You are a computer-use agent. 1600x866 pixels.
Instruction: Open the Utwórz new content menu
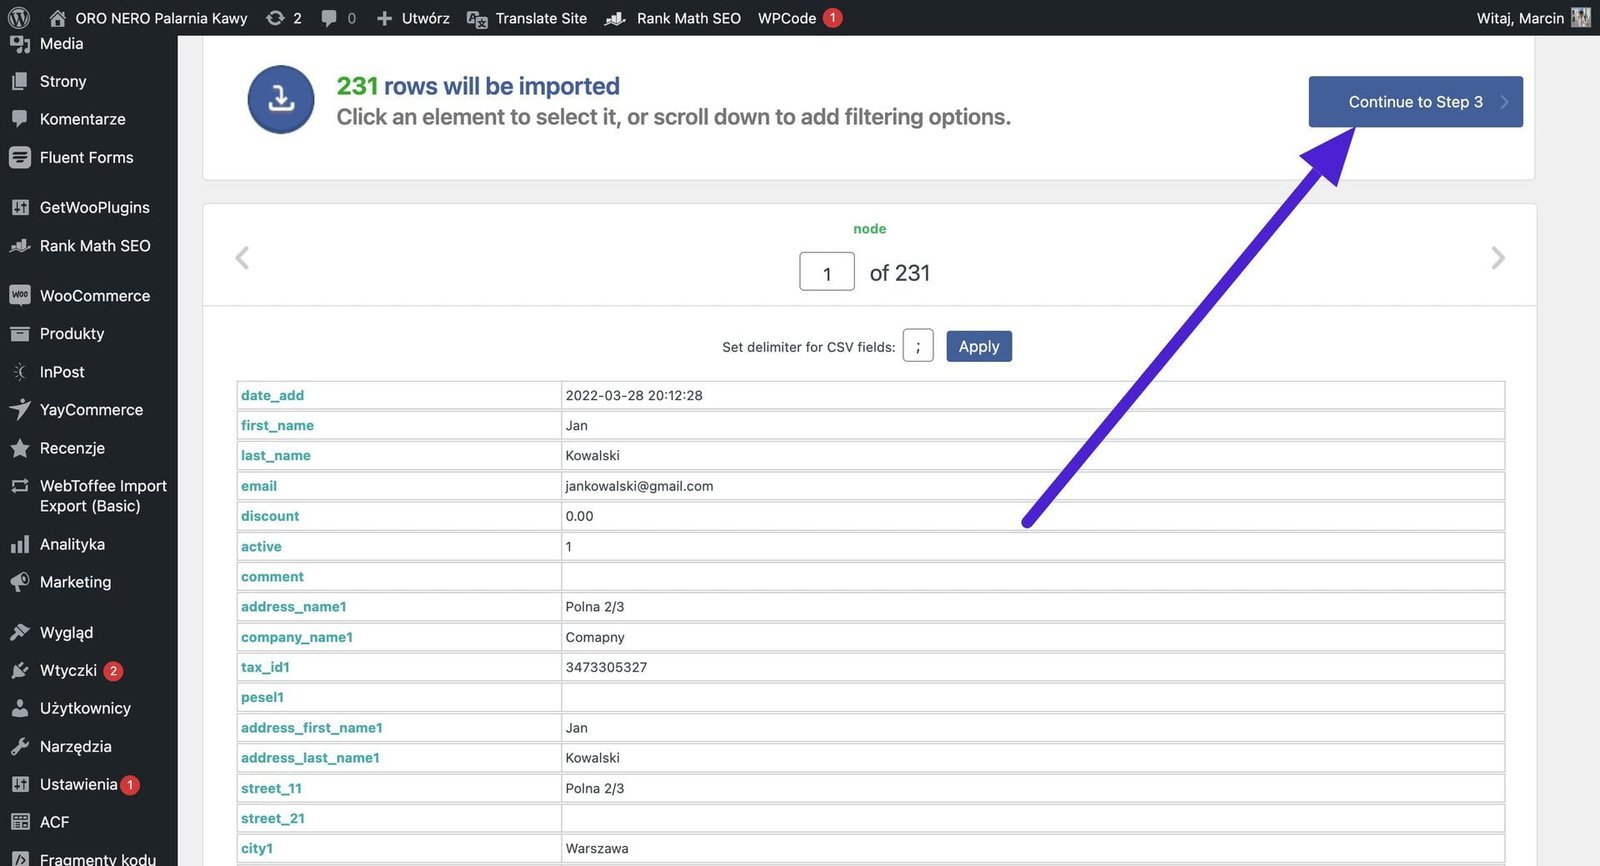tap(413, 18)
